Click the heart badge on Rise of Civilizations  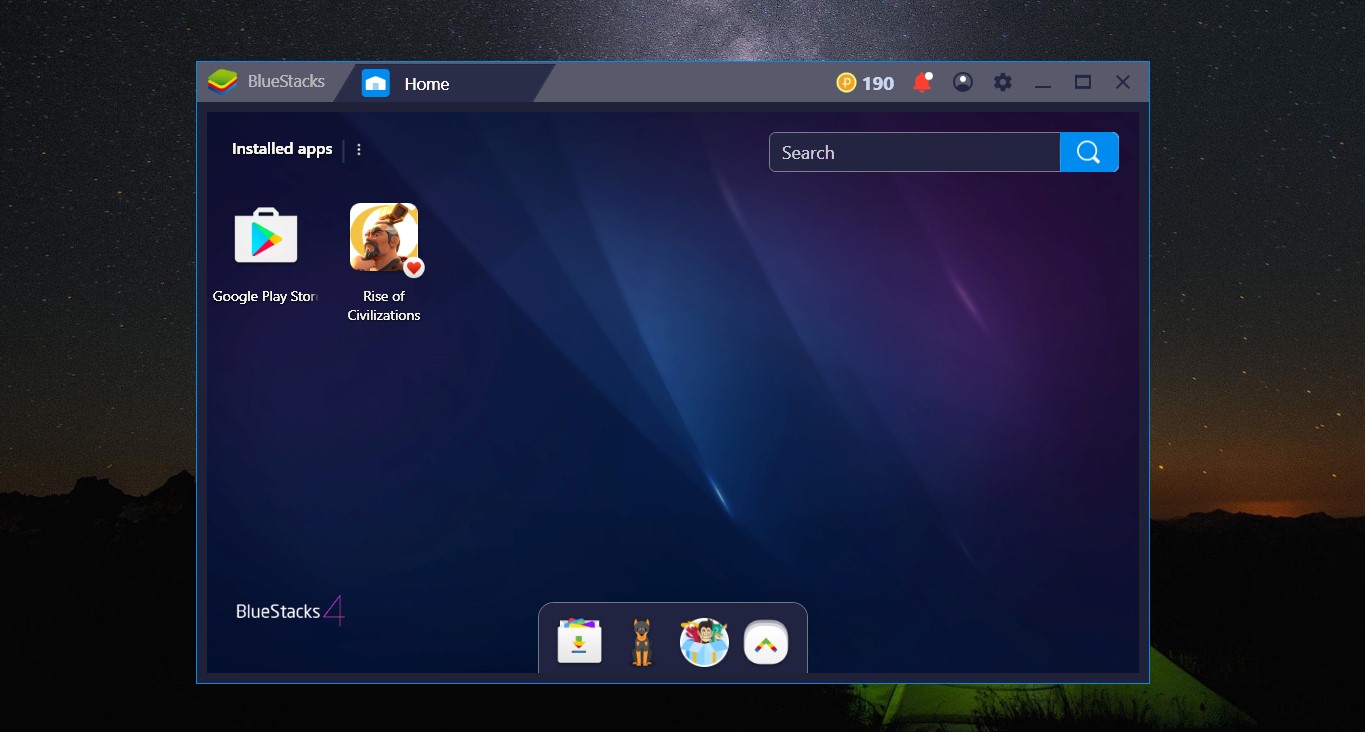pyautogui.click(x=414, y=267)
